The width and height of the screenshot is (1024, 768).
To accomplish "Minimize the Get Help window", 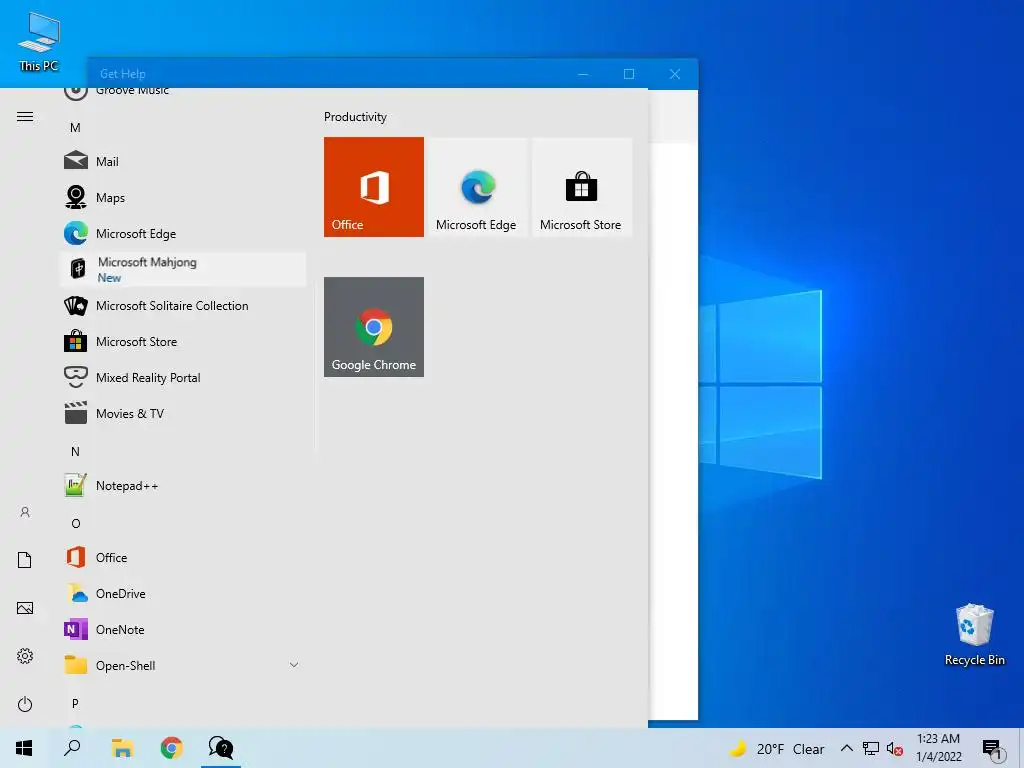I will (583, 74).
